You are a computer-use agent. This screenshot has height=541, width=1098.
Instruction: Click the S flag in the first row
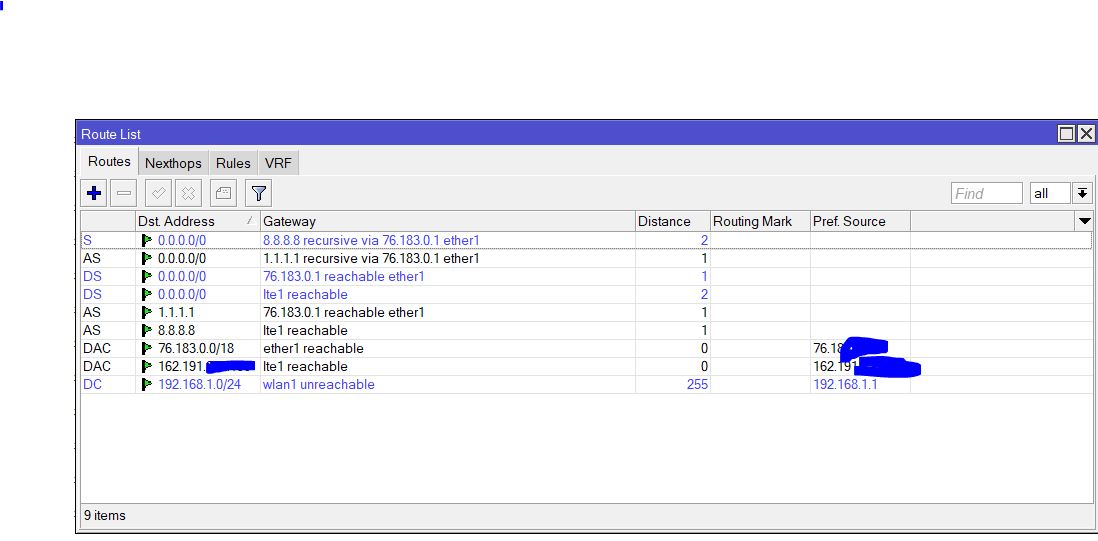(x=88, y=240)
